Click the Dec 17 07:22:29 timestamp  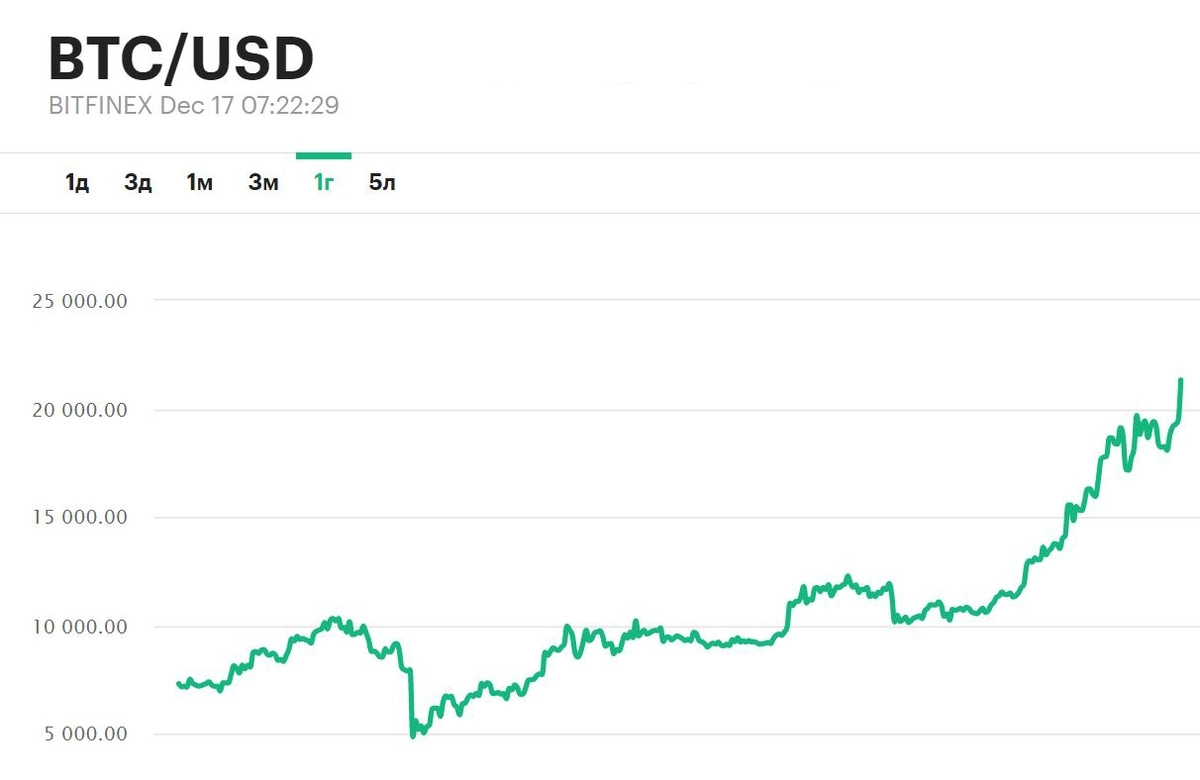249,106
